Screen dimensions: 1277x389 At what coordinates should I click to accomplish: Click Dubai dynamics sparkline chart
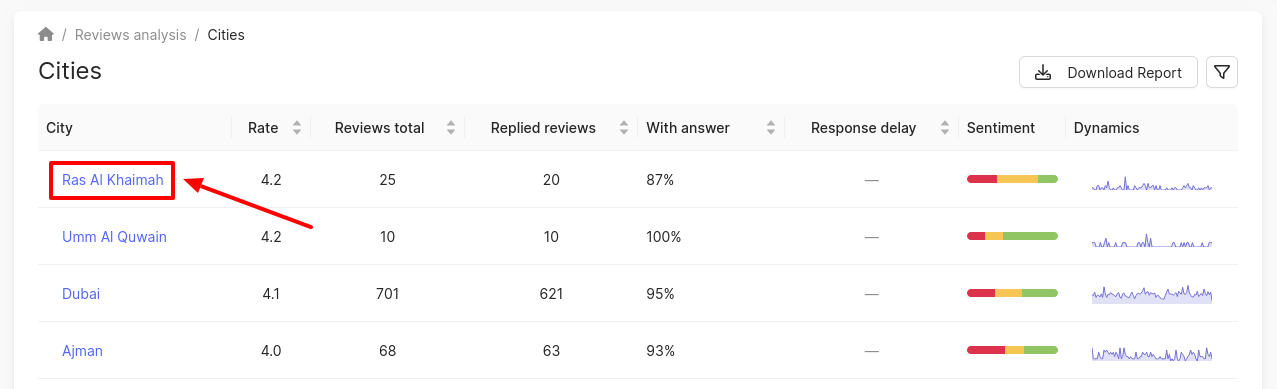(1152, 294)
